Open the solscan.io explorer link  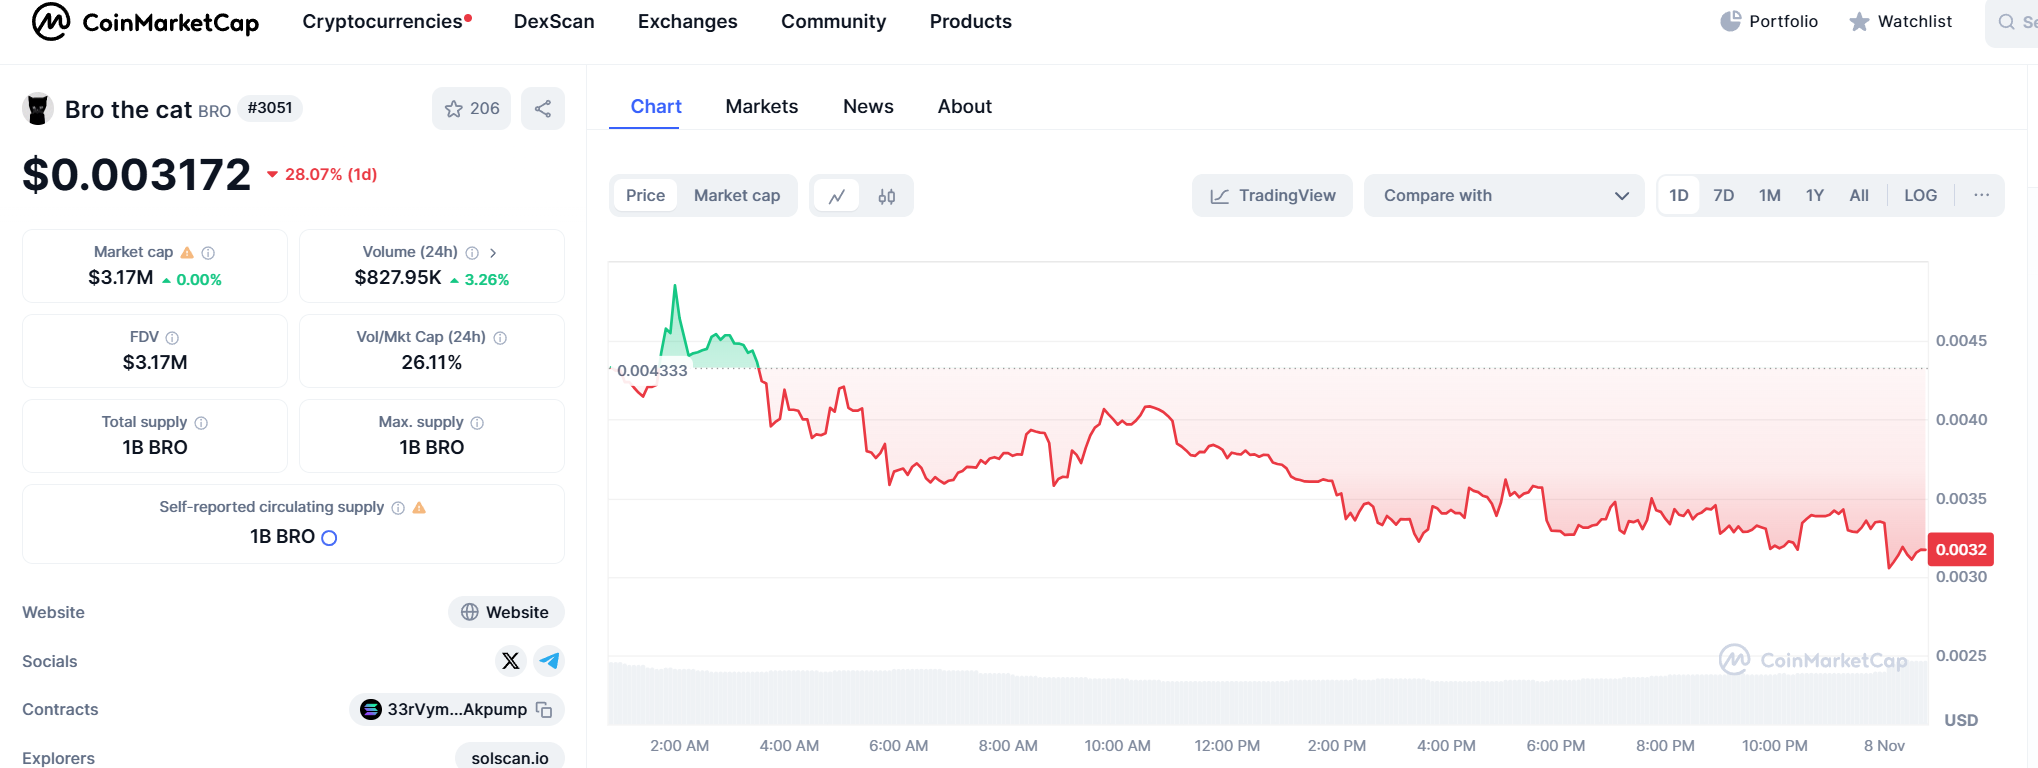click(x=510, y=758)
